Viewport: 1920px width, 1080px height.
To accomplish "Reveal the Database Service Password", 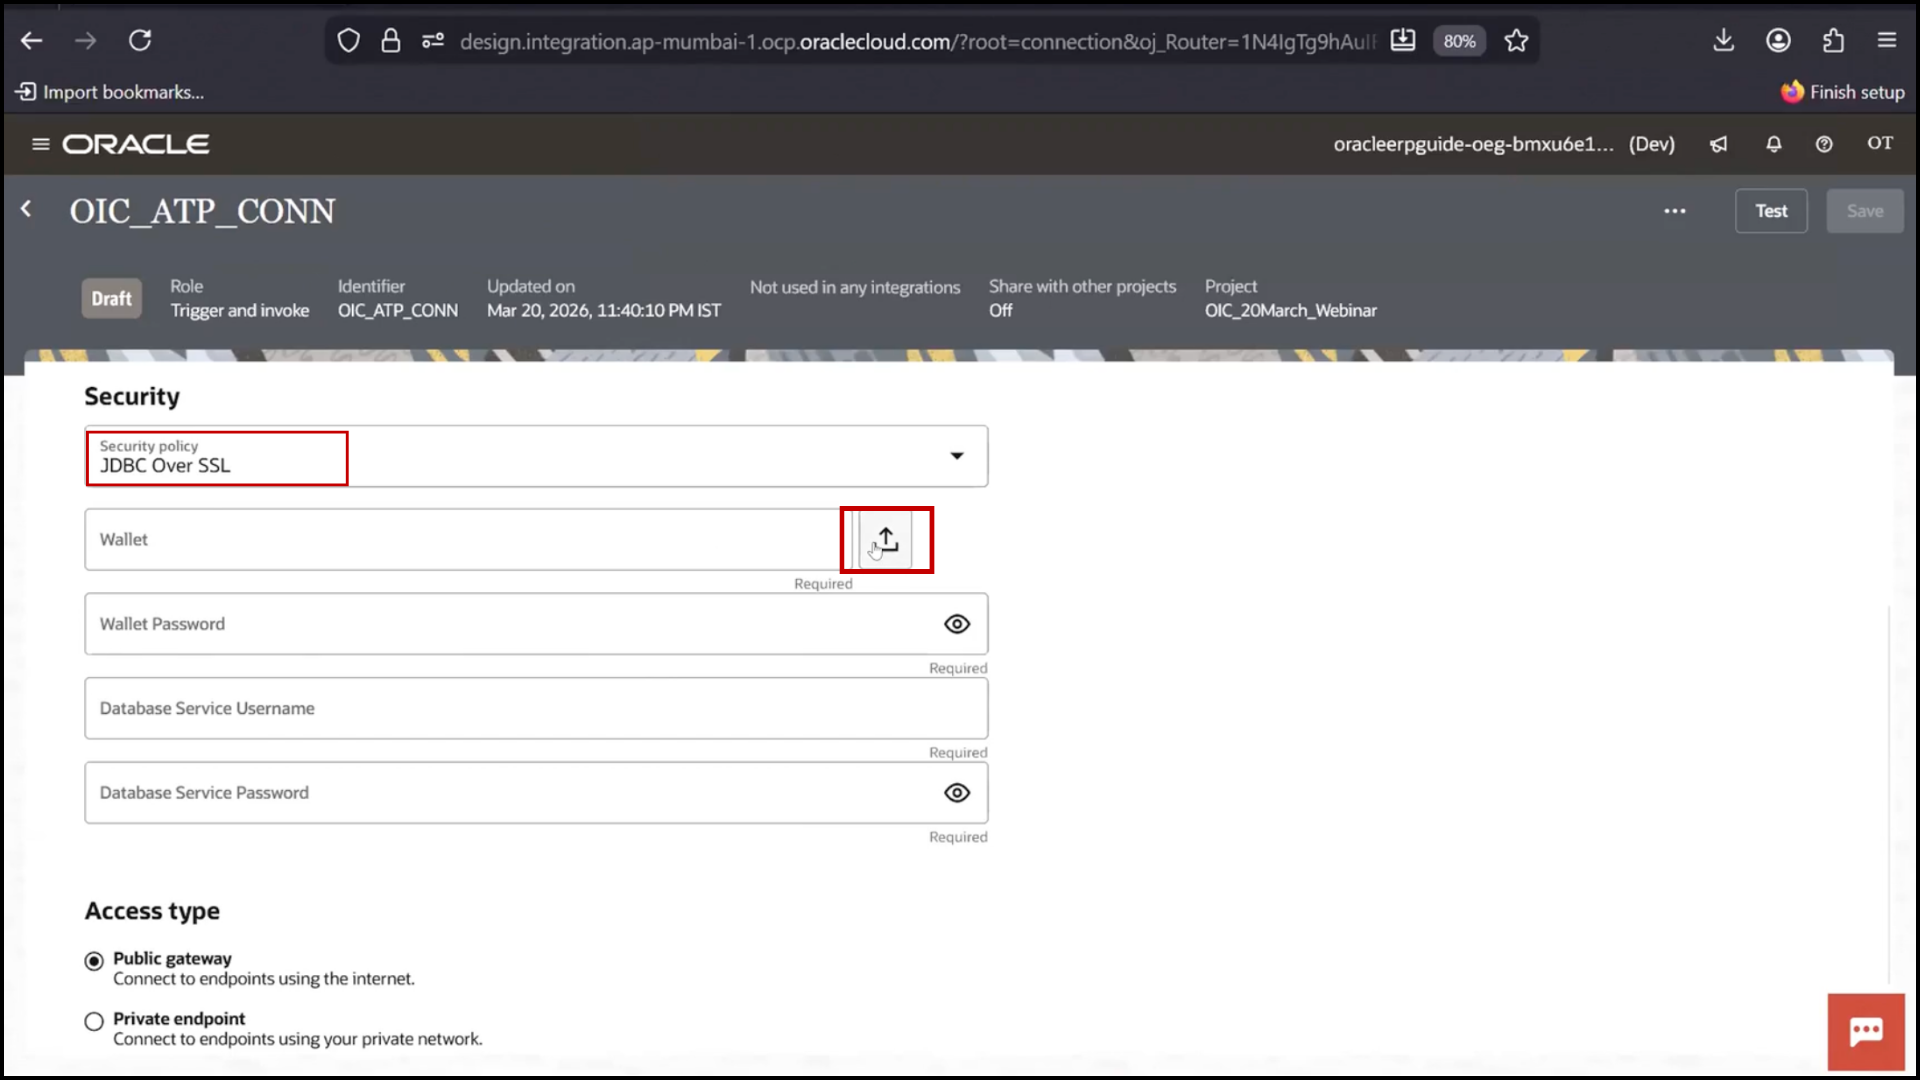I will pos(957,793).
